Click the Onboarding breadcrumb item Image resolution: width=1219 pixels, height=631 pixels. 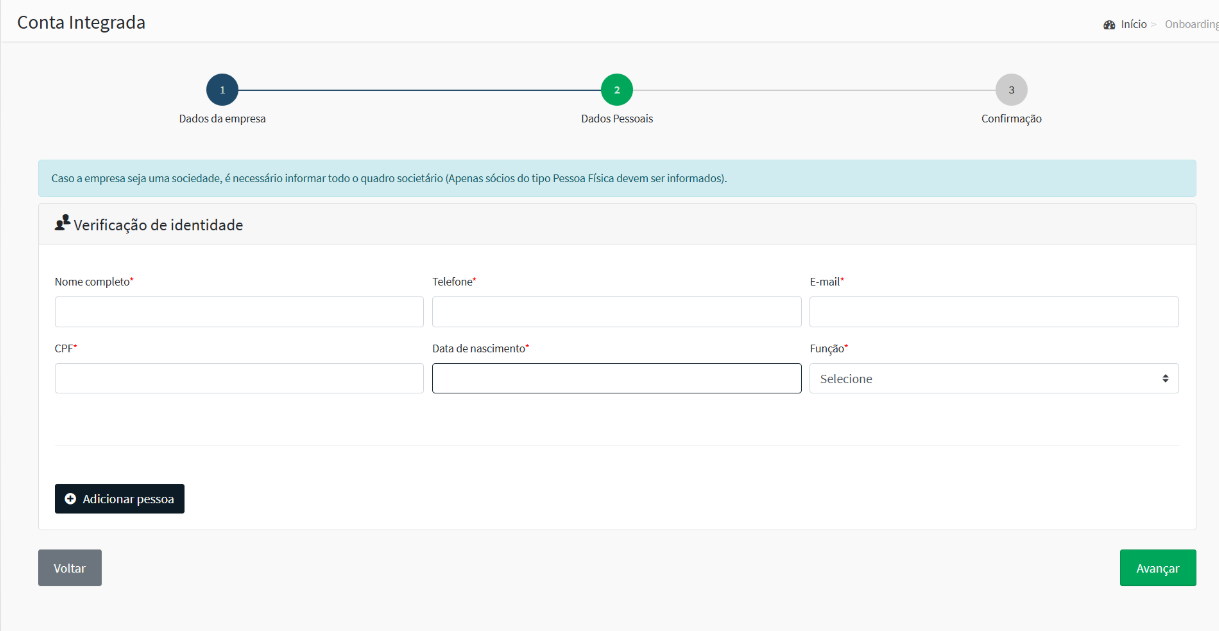tap(1191, 24)
